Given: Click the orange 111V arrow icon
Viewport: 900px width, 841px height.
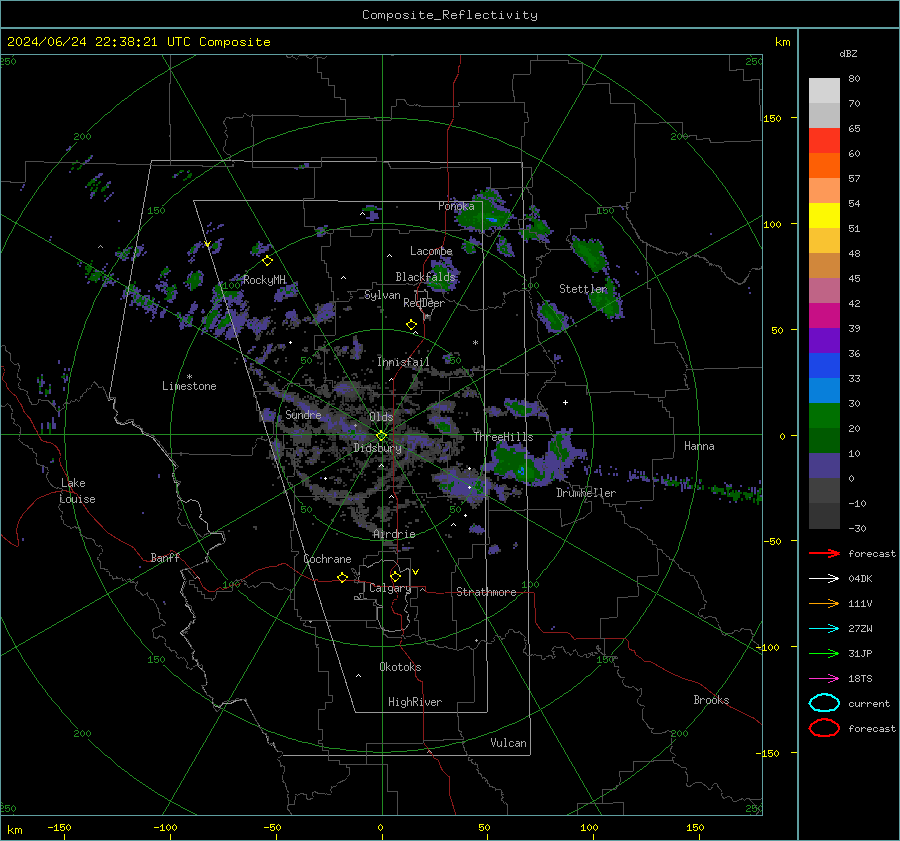Looking at the screenshot, I should pyautogui.click(x=824, y=603).
